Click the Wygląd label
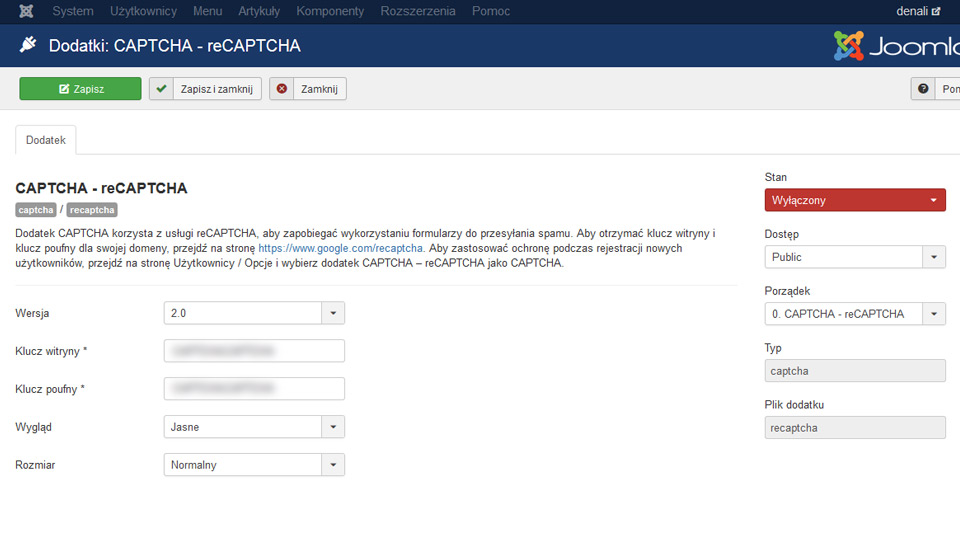Viewport: 960px width, 550px height. click(x=33, y=427)
